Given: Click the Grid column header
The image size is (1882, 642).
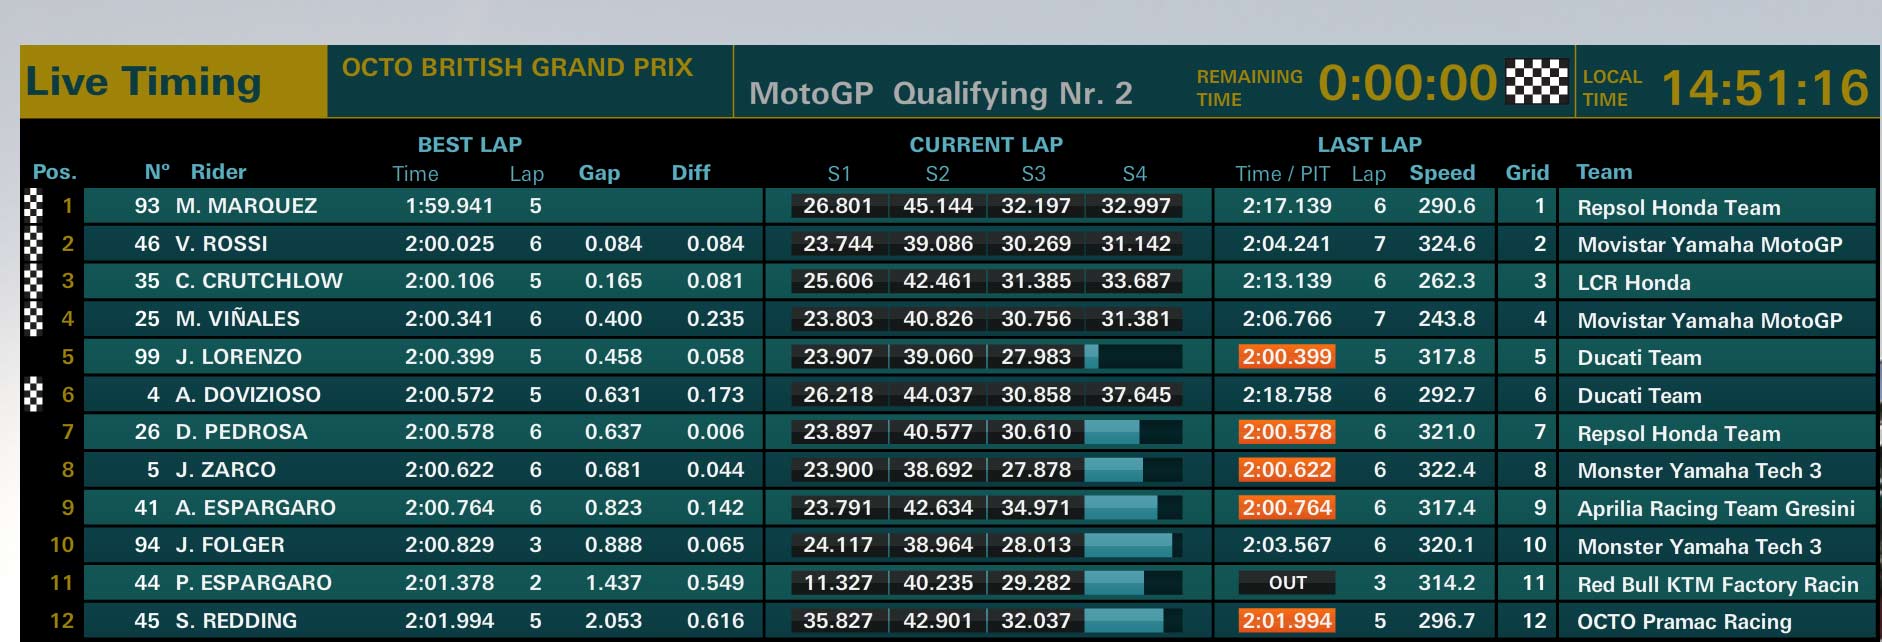Looking at the screenshot, I should tap(1527, 173).
